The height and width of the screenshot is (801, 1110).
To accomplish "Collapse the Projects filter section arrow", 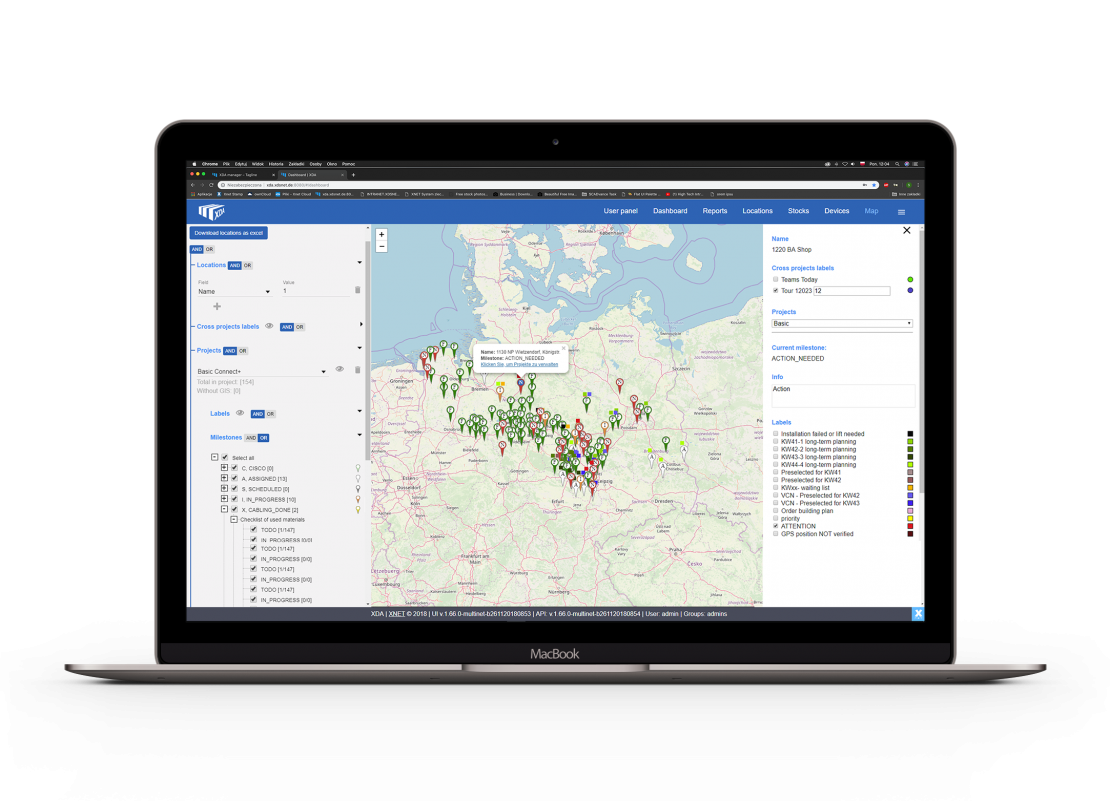I will point(360,348).
